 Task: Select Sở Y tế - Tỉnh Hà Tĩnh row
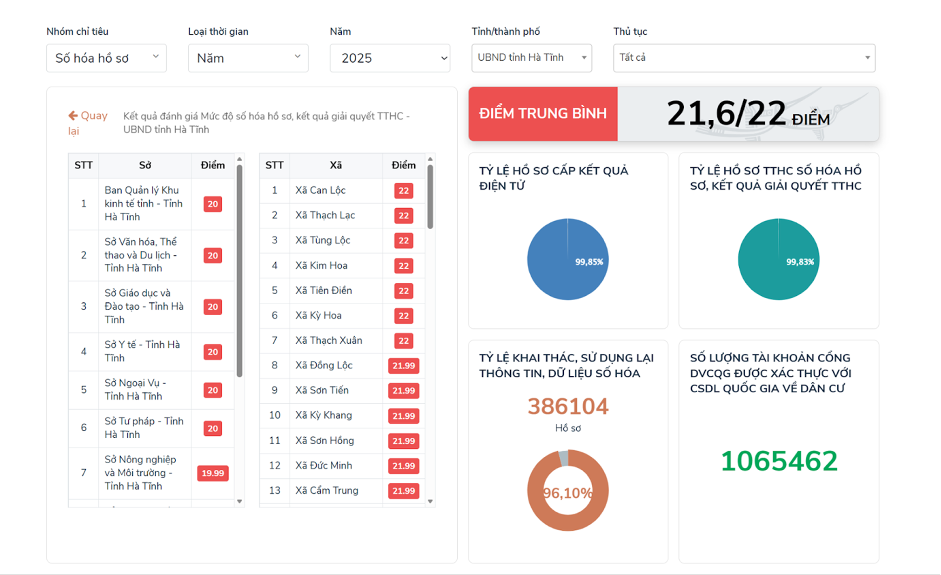[x=142, y=351]
